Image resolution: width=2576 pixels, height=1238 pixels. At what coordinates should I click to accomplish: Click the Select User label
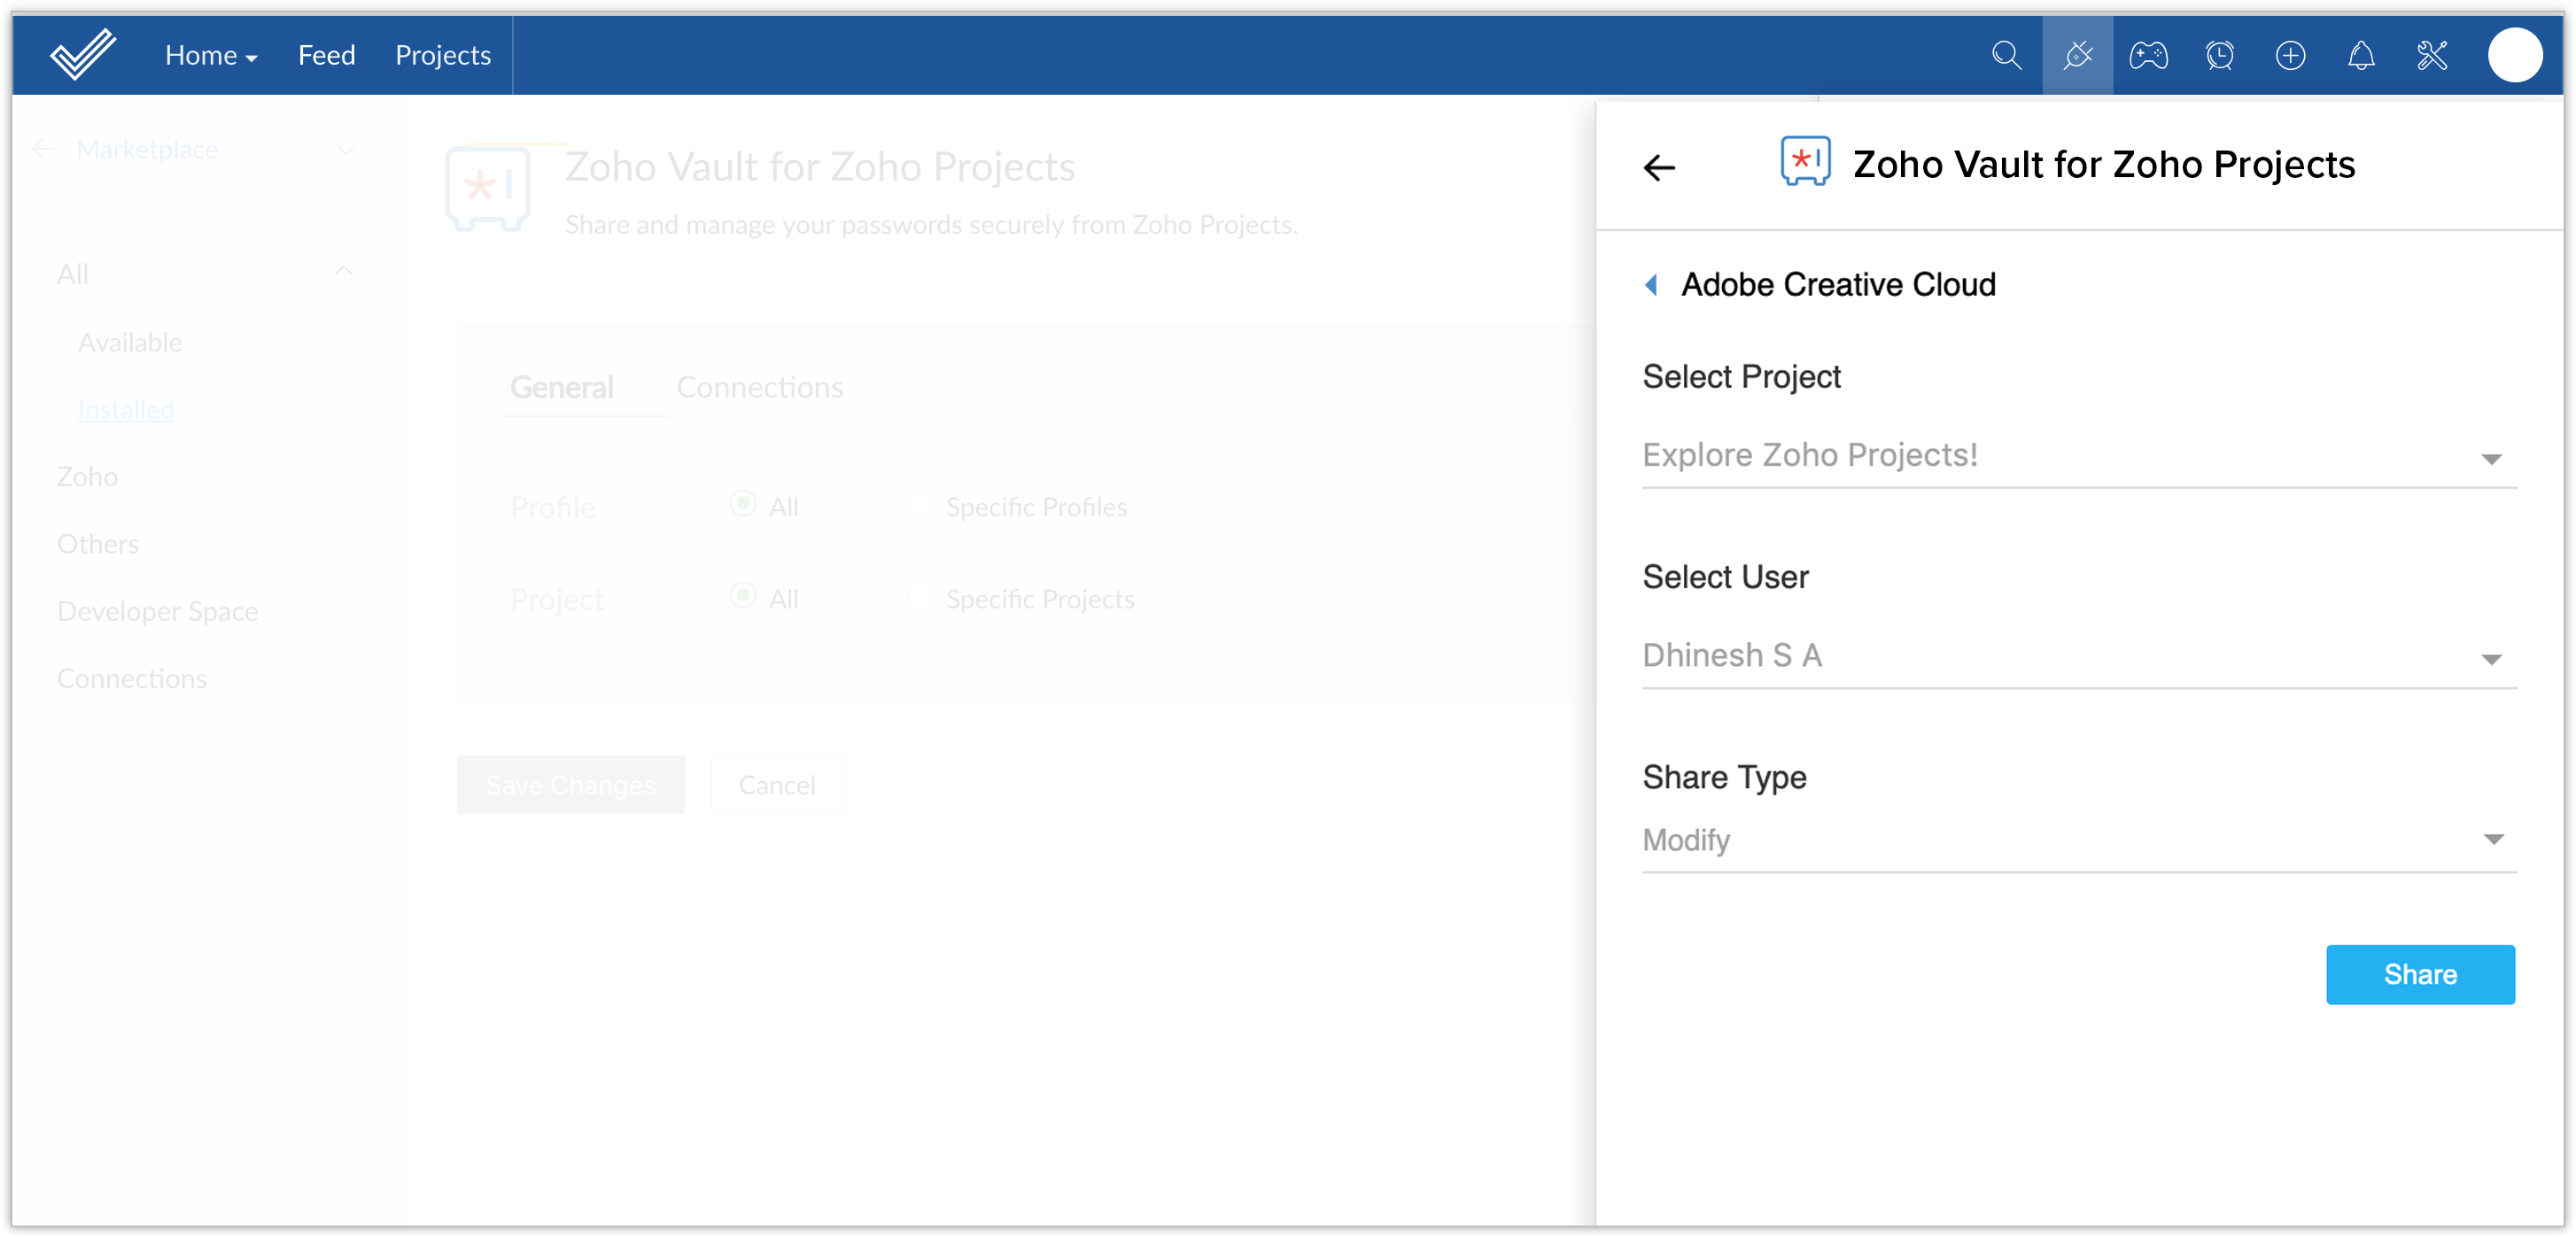pos(1725,577)
